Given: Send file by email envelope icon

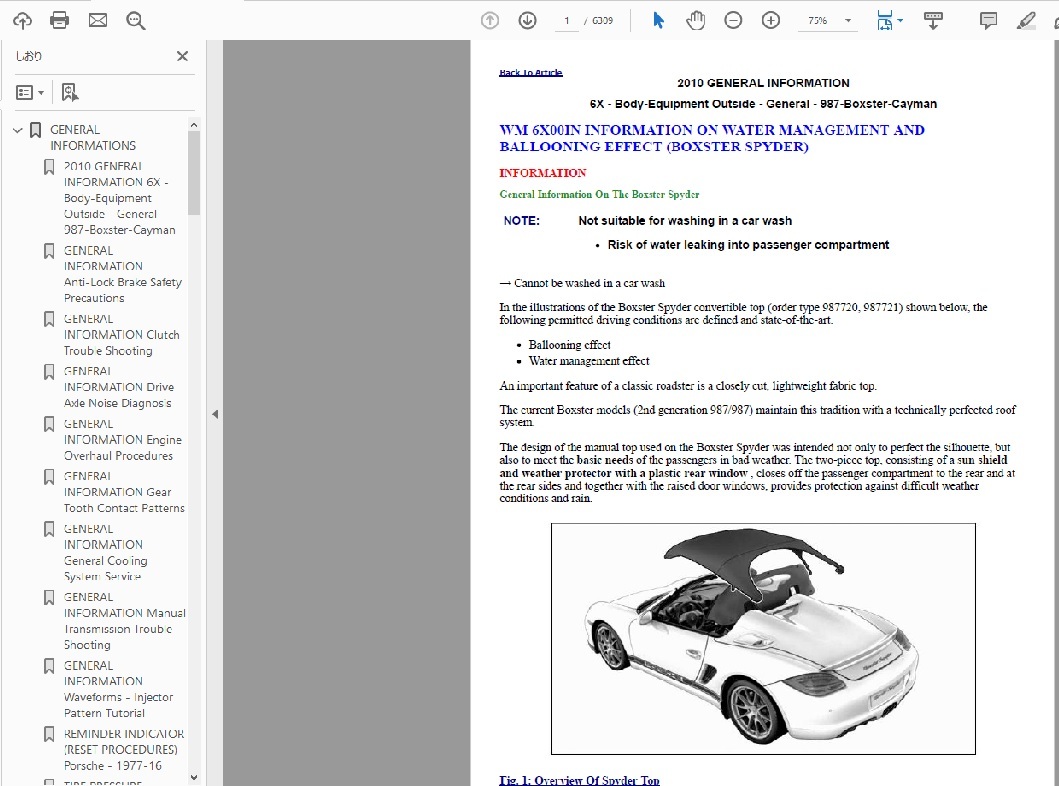Looking at the screenshot, I should (98, 20).
